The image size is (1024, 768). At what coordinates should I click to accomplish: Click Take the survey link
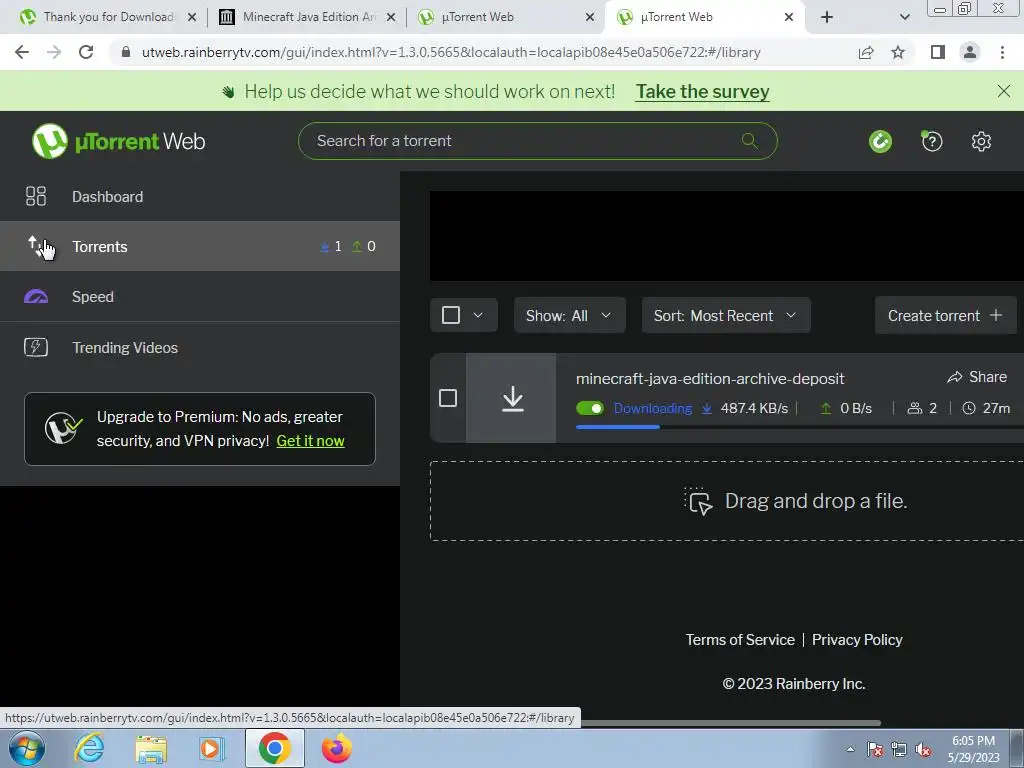703,91
